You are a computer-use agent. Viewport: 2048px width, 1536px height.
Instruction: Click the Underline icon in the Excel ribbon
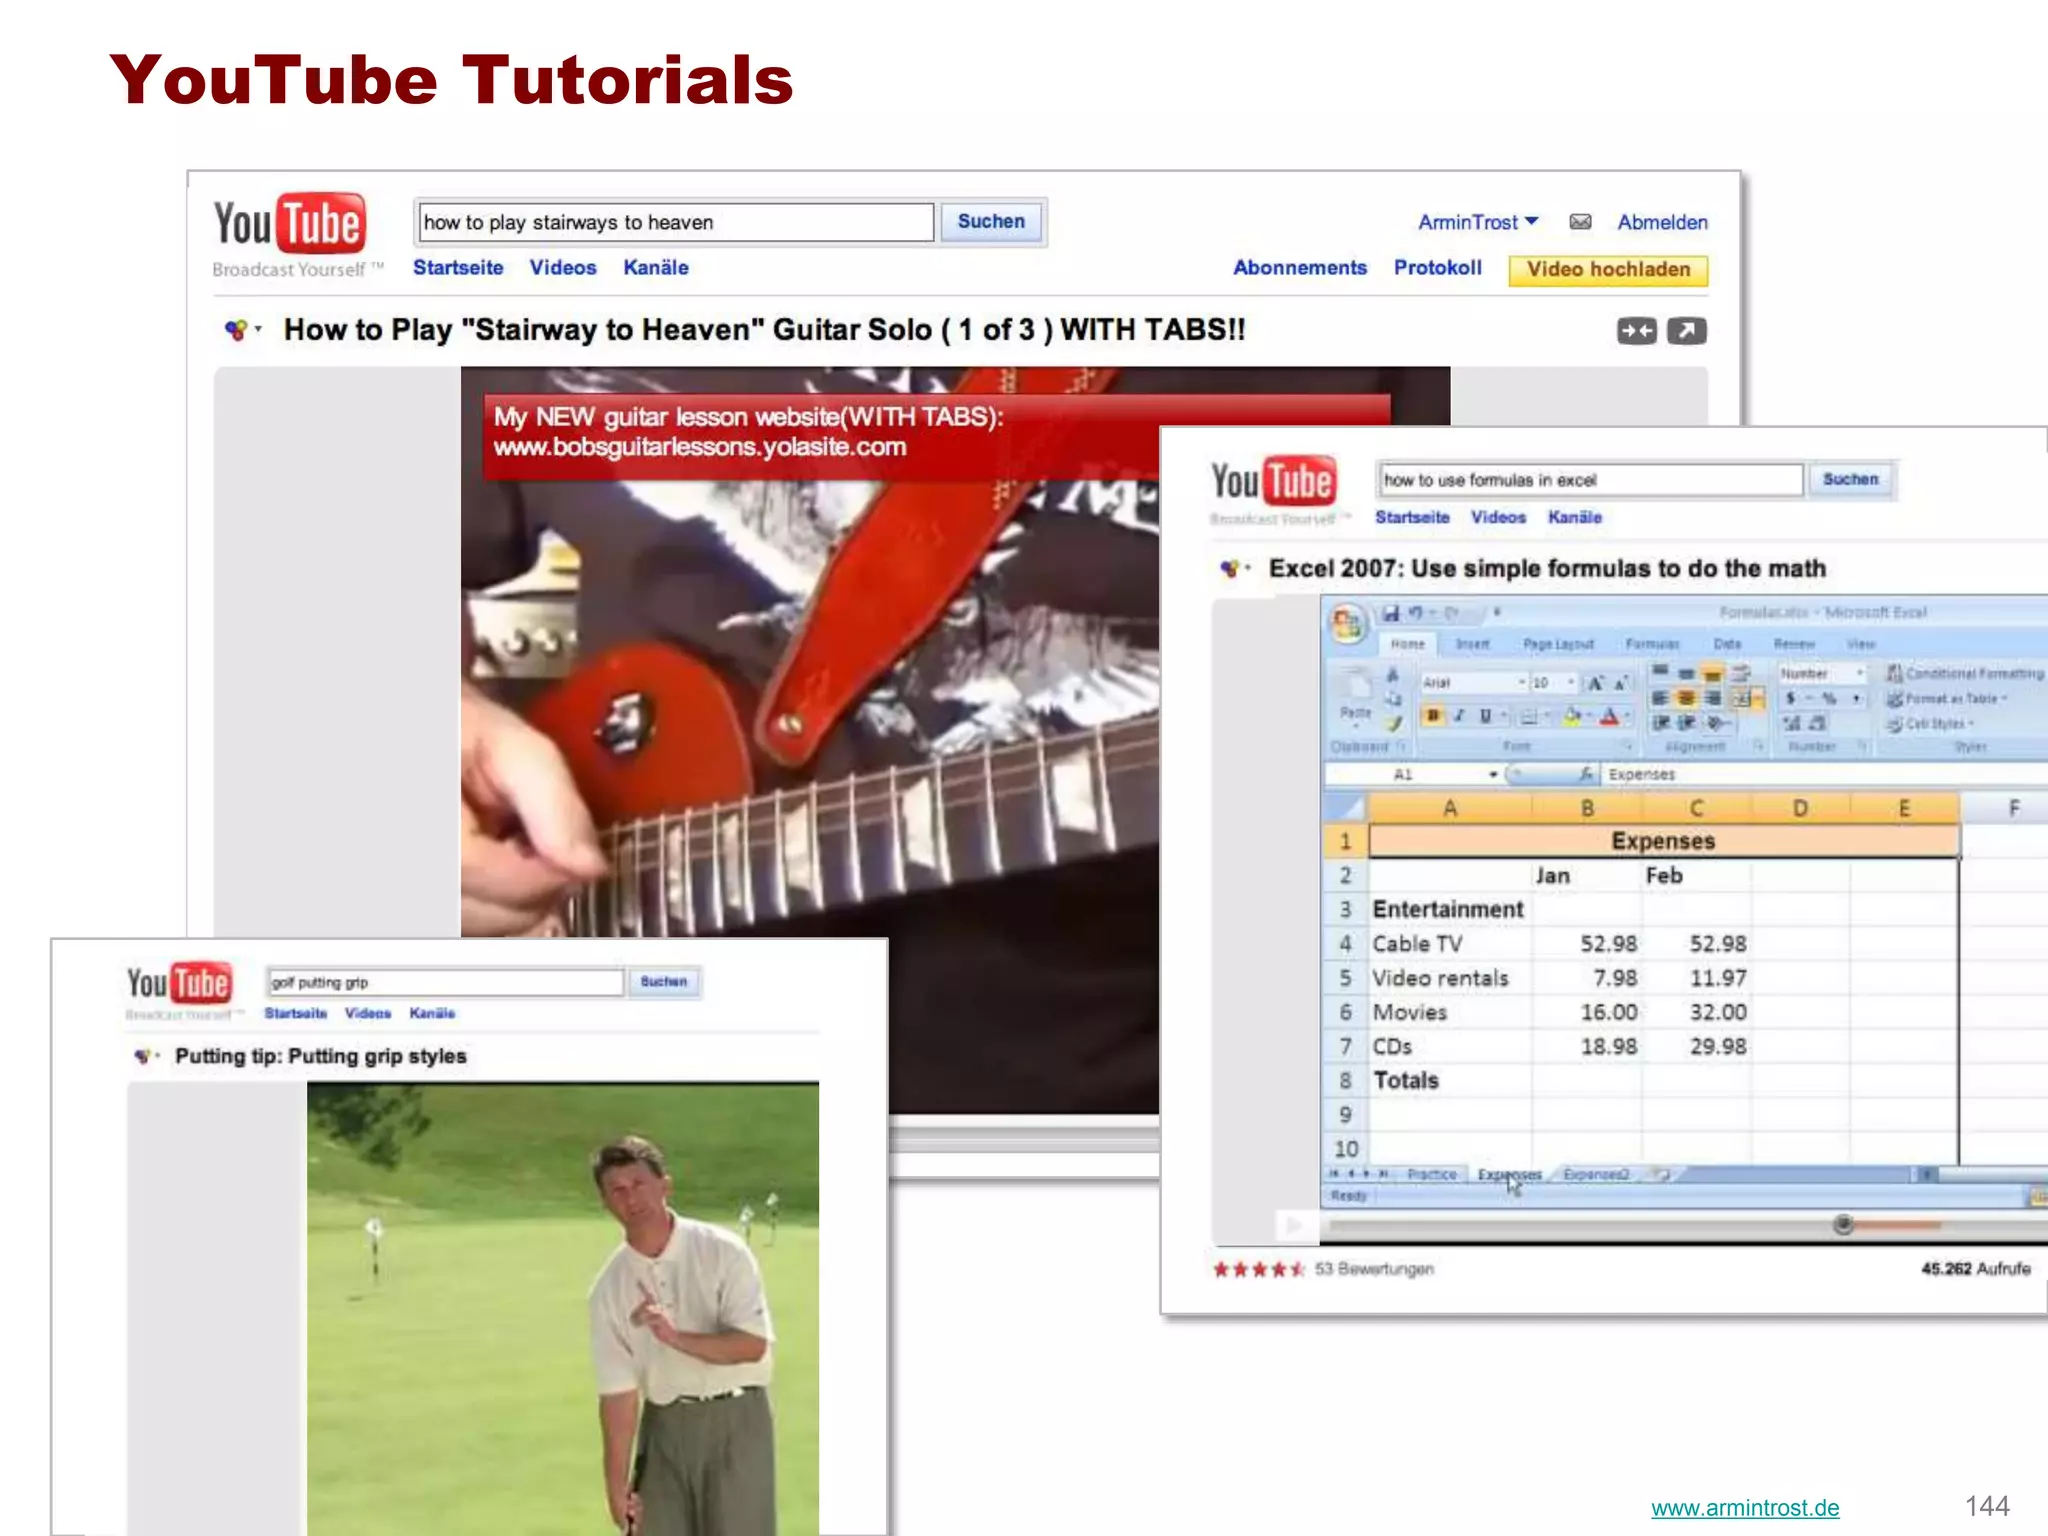tap(1485, 715)
